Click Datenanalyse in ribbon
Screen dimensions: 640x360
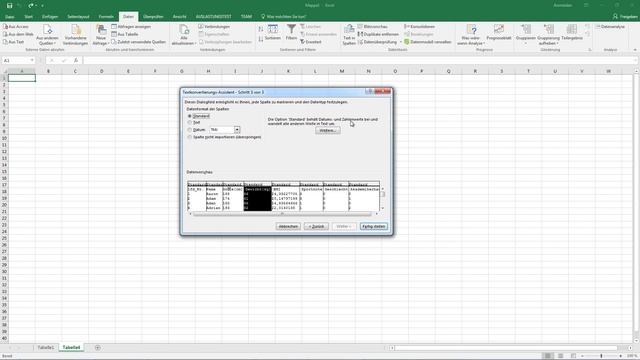[x=610, y=27]
